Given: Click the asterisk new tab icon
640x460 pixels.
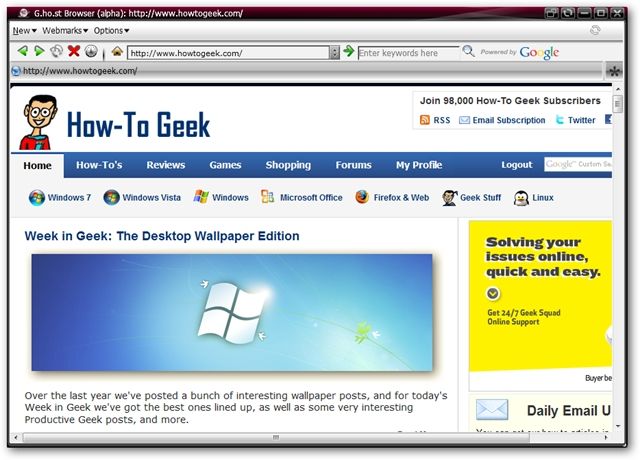Looking at the screenshot, I should pos(614,71).
